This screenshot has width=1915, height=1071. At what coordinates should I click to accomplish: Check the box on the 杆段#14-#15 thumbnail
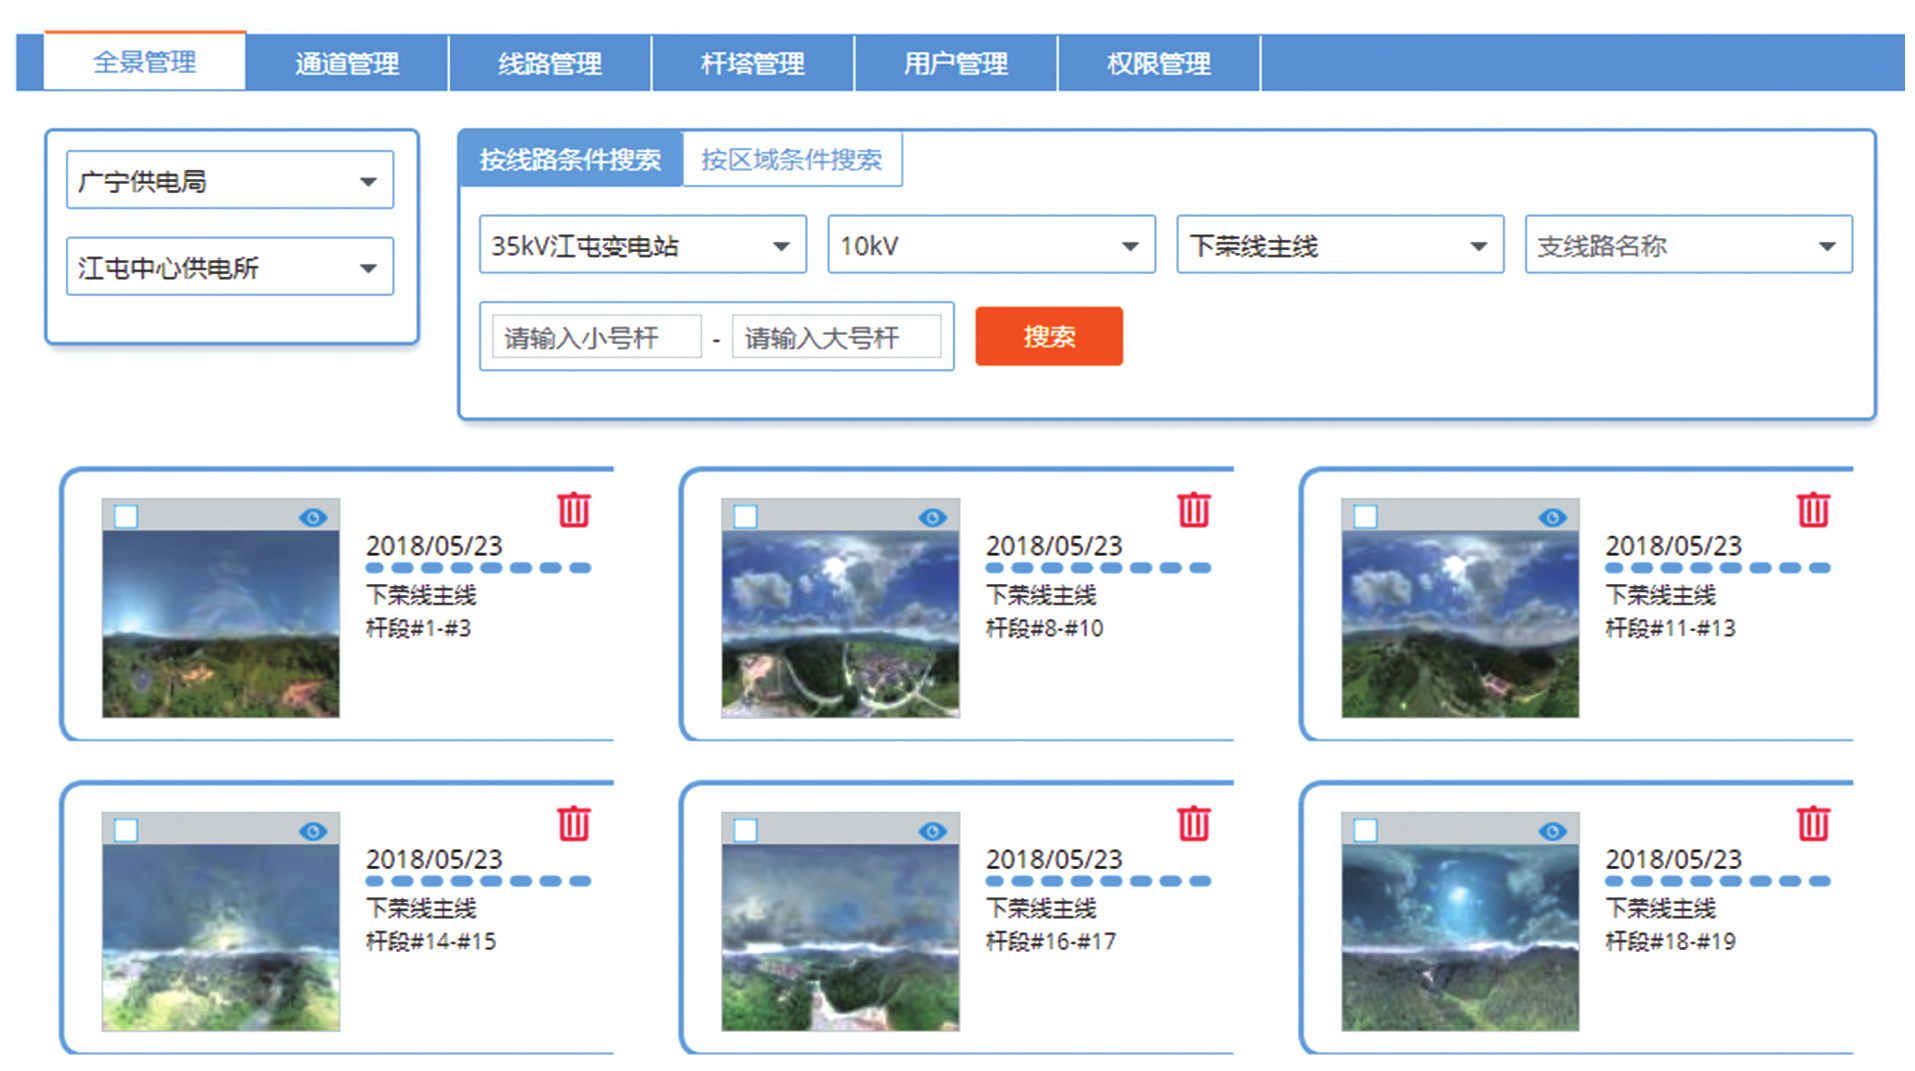[126, 831]
